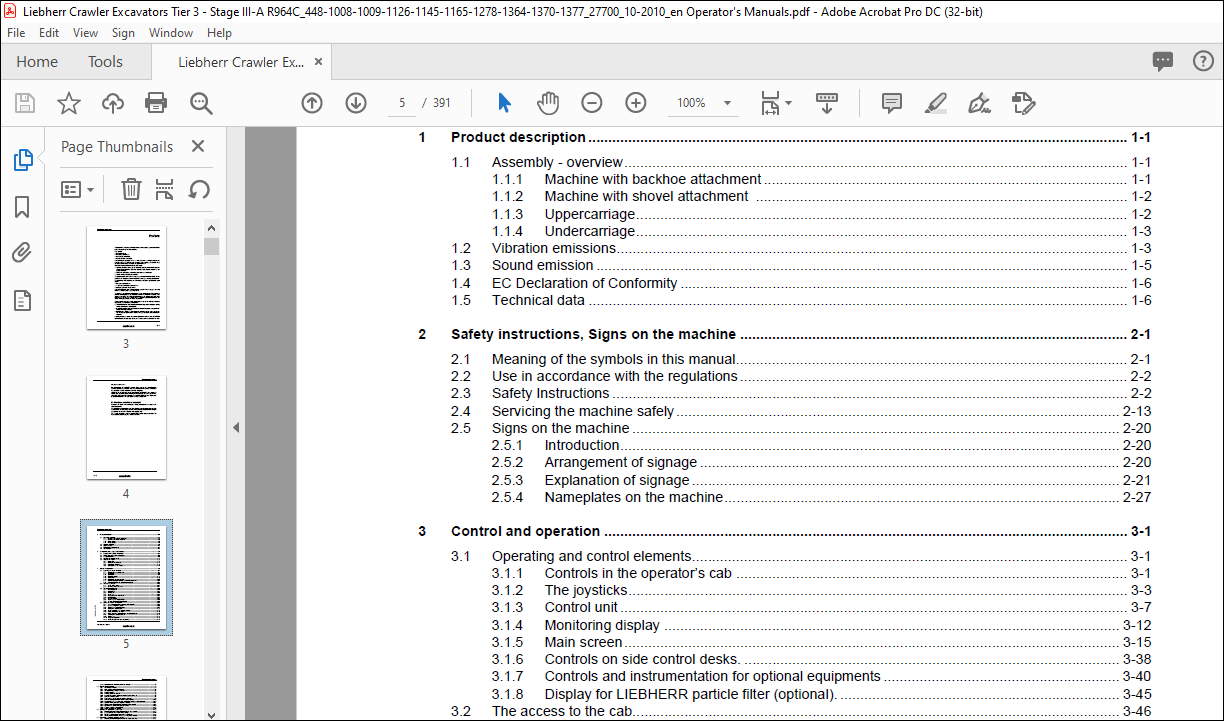1224x721 pixels.
Task: Bookmark file with star icon
Action: click(68, 103)
